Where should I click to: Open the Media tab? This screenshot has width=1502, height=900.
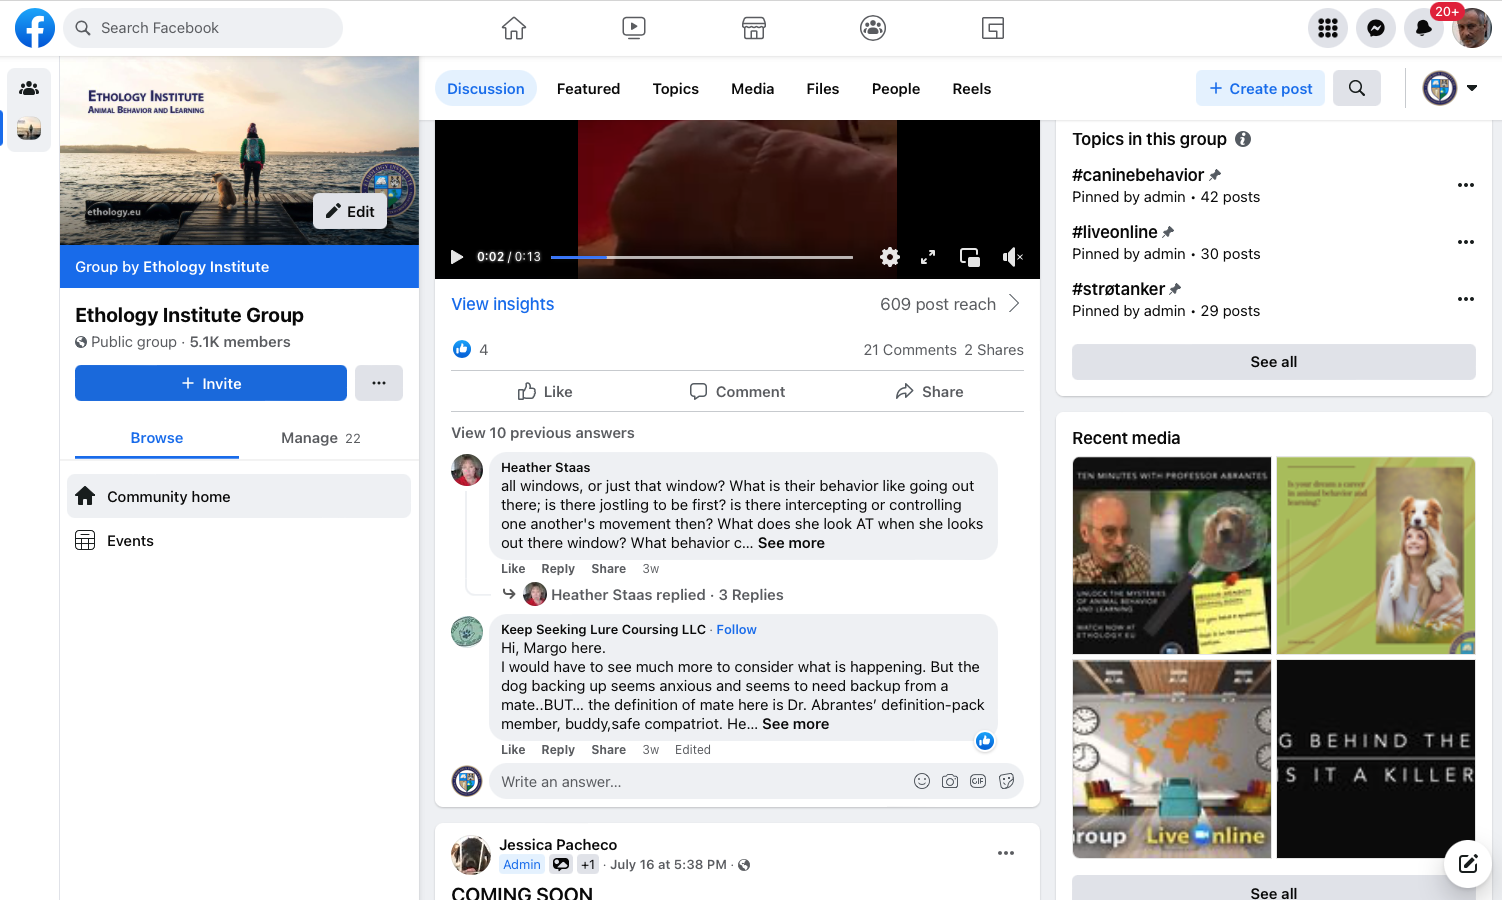coord(753,89)
